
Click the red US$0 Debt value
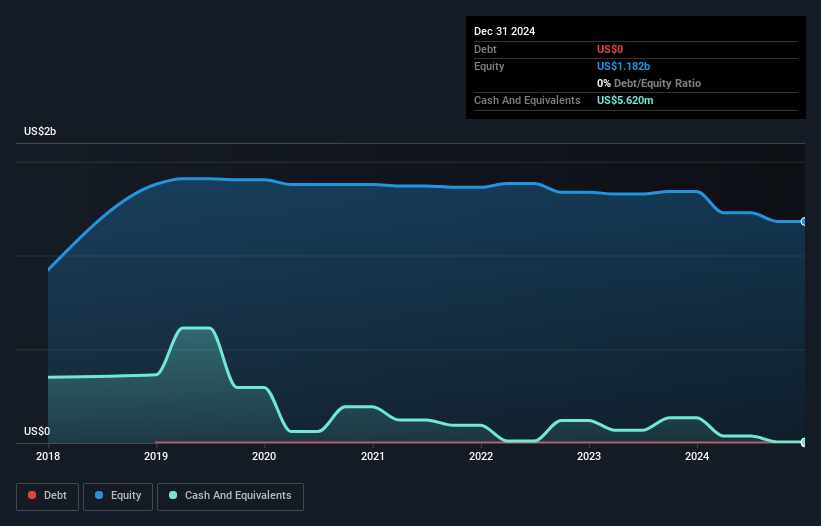[x=610, y=49]
